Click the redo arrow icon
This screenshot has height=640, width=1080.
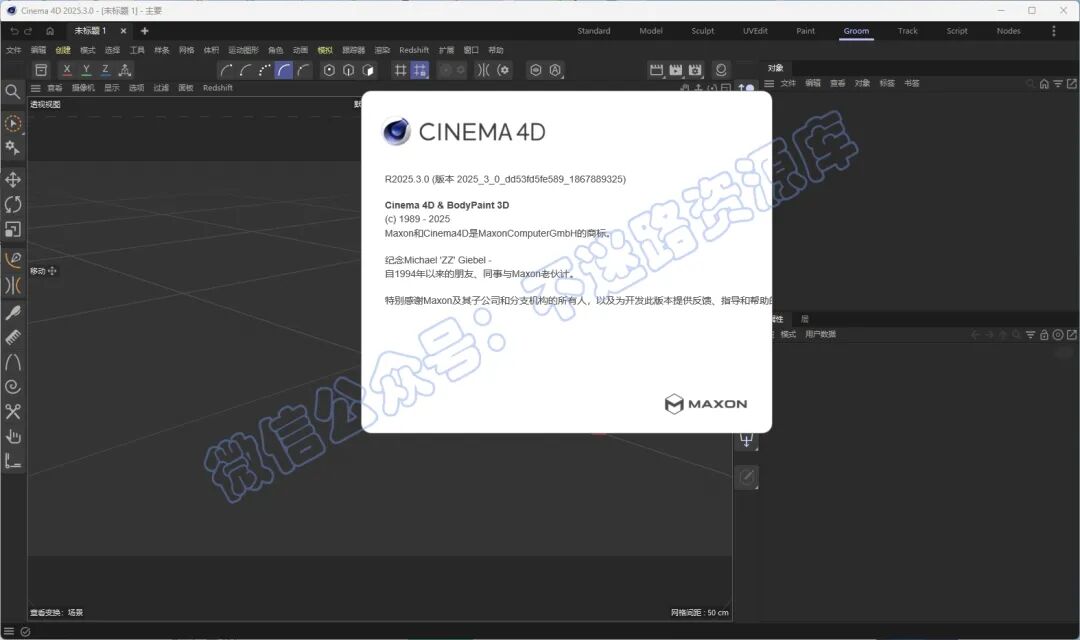point(28,31)
